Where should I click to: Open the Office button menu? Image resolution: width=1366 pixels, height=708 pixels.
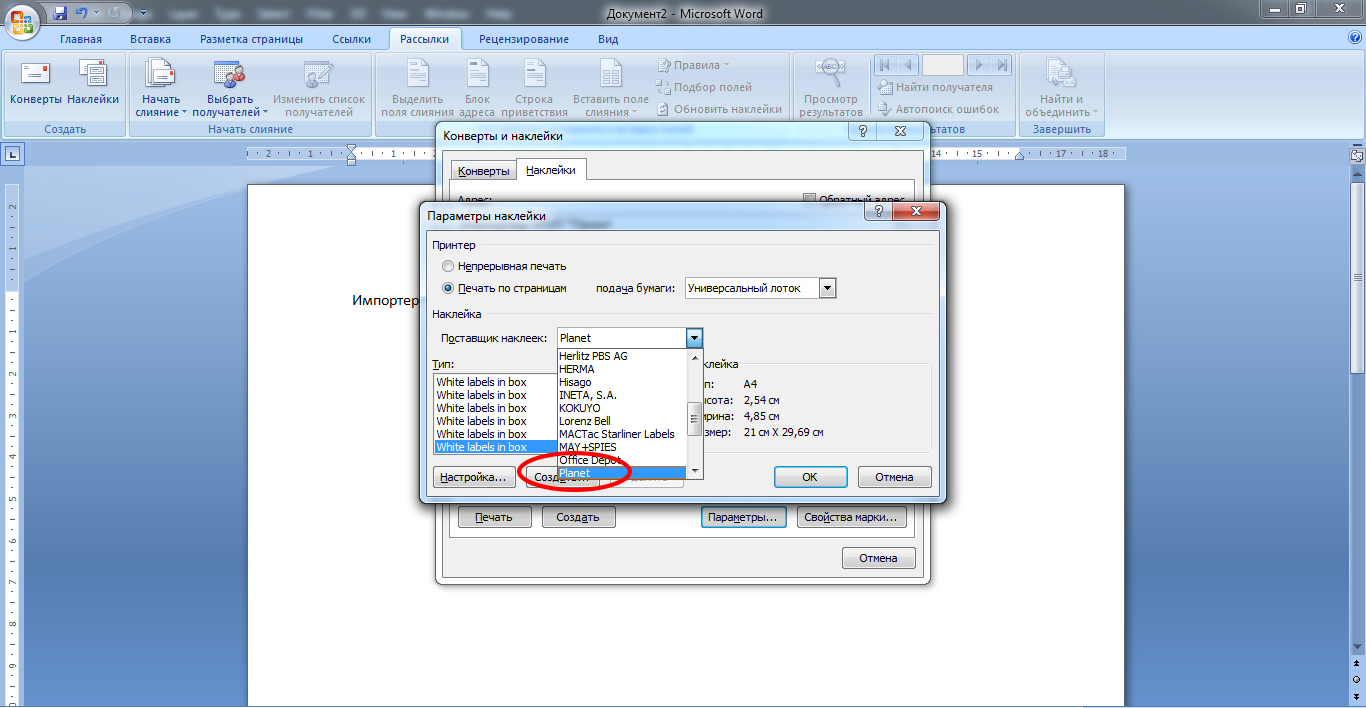tap(22, 20)
